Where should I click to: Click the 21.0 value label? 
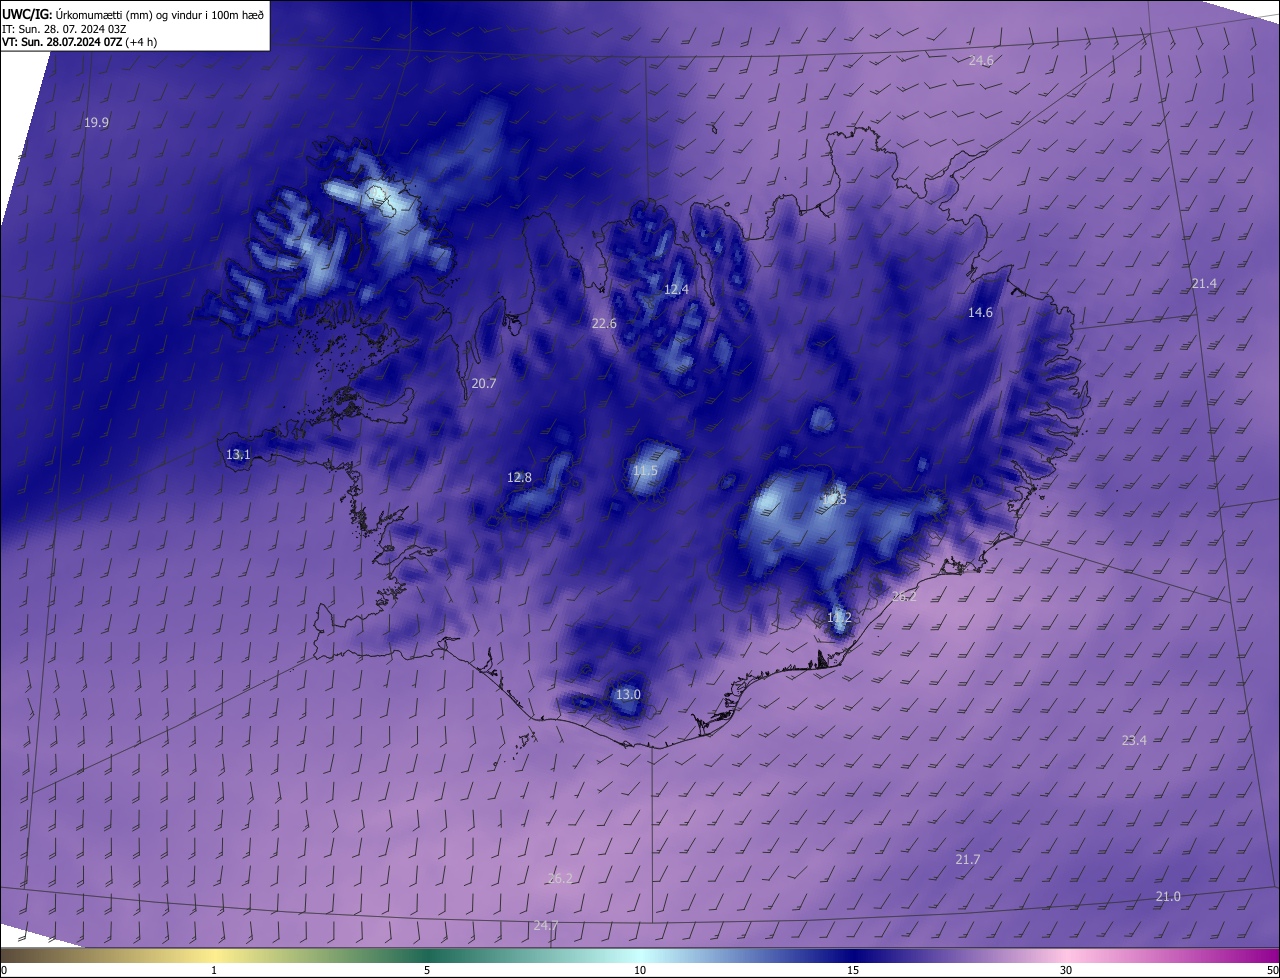[x=1168, y=896]
